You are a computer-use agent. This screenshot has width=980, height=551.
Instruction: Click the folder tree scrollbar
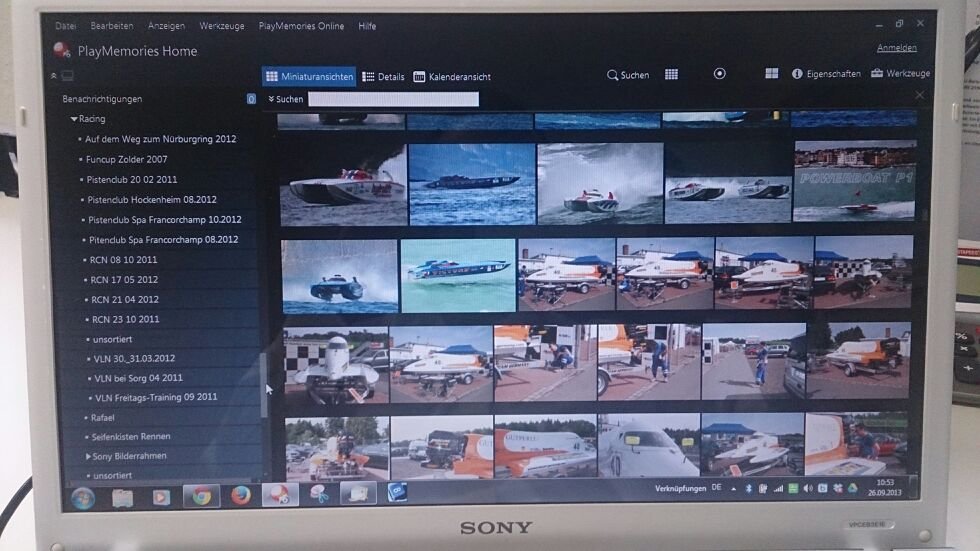pyautogui.click(x=264, y=384)
